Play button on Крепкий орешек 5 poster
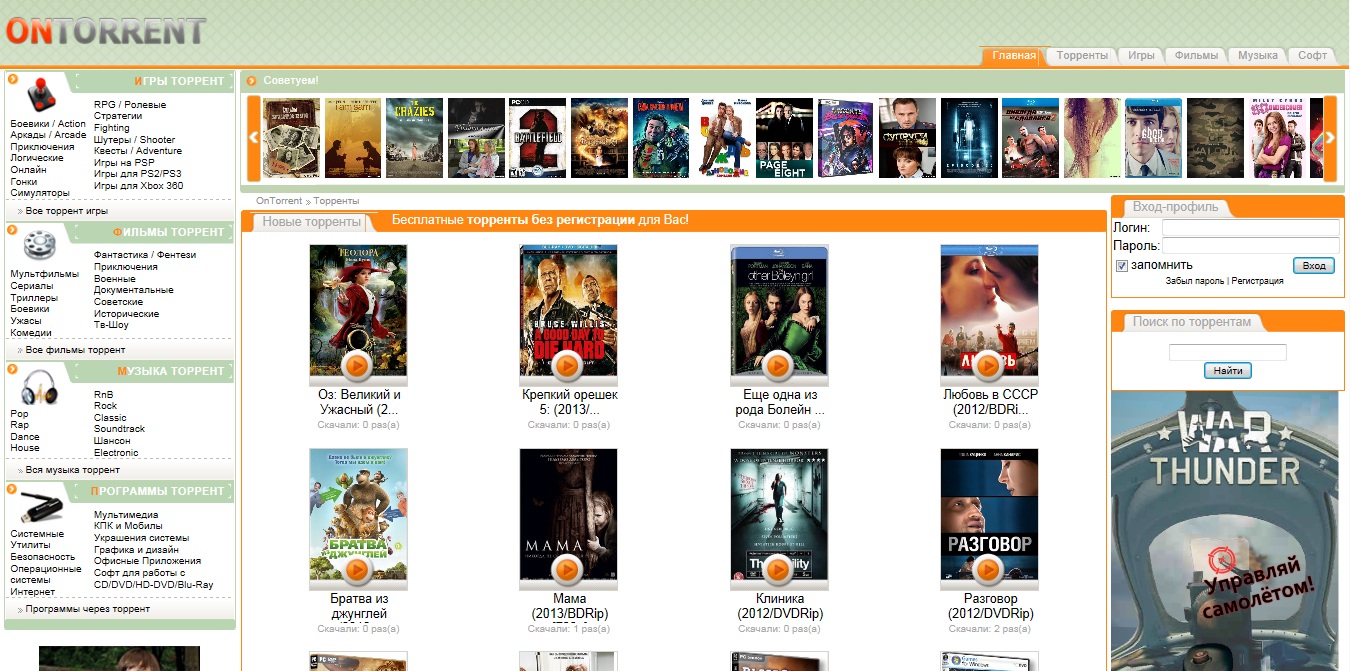1350x671 pixels. point(568,366)
